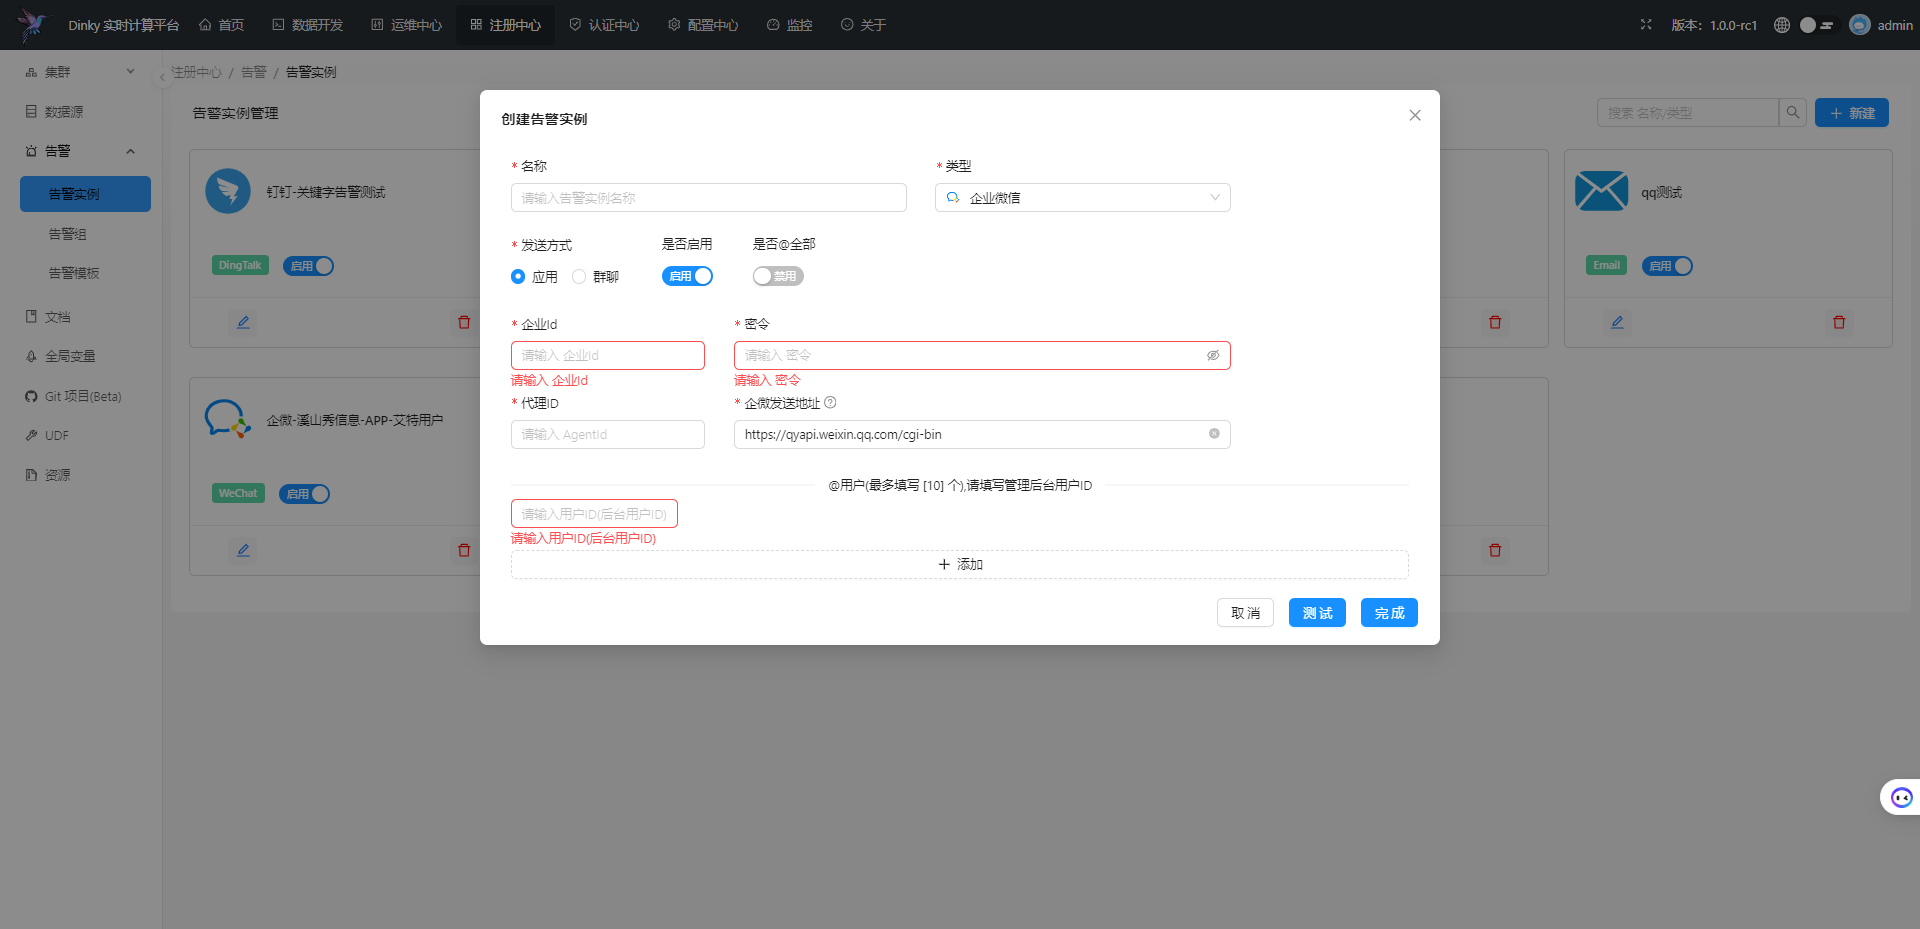Toggle the 是否@全部 switch
Viewport: 1920px width, 929px height.
tap(778, 276)
